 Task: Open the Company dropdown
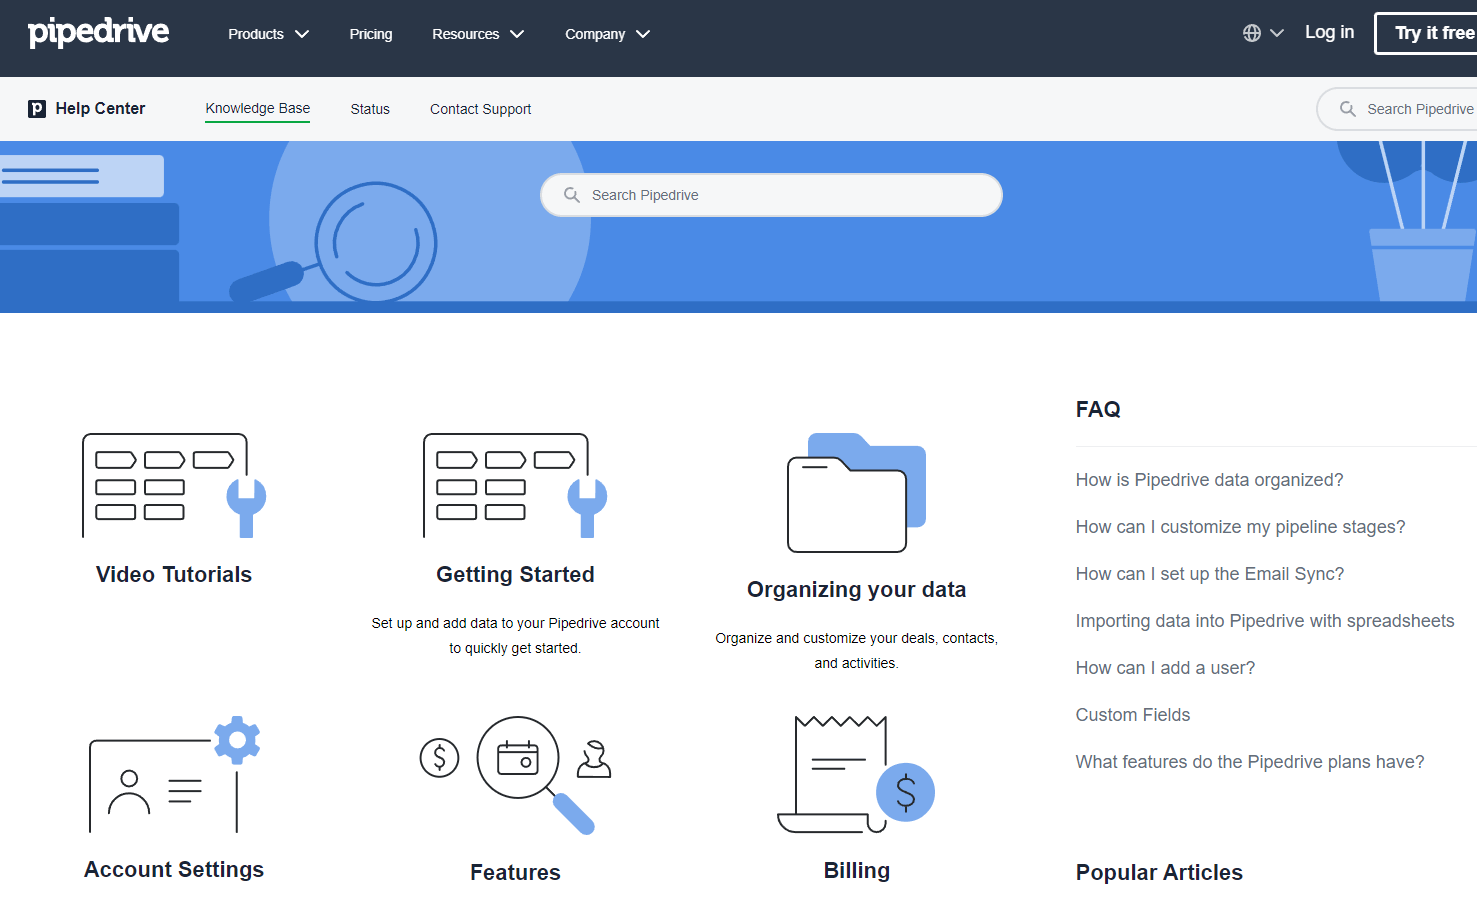click(x=607, y=34)
